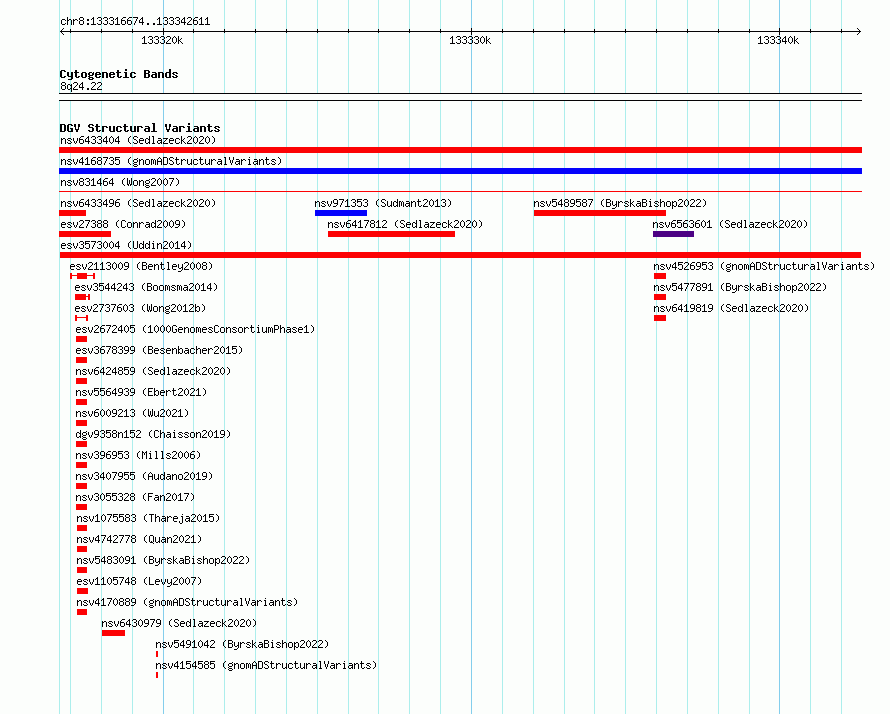Open nsv3407955 (Audano2019) label
Screen dimensions: 890x714
(x=144, y=476)
